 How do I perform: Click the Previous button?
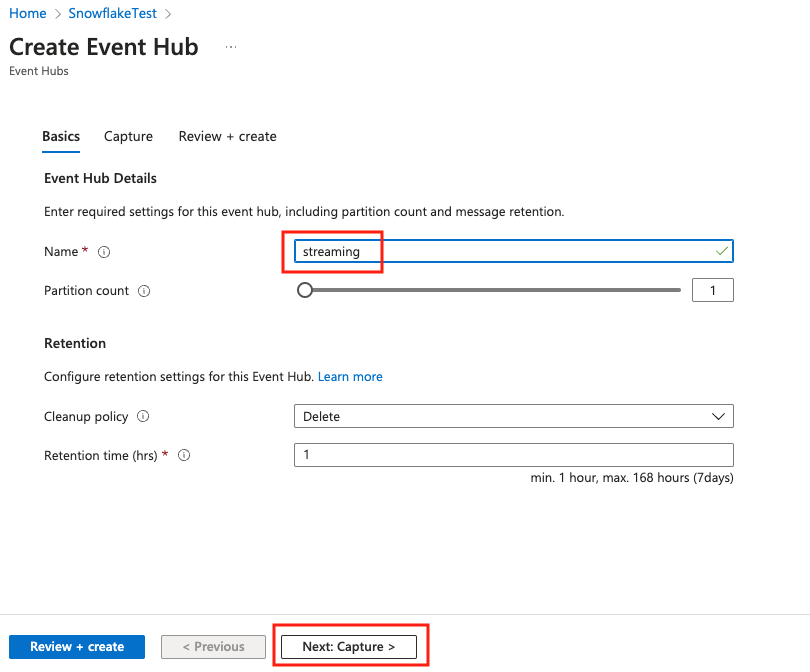213,647
